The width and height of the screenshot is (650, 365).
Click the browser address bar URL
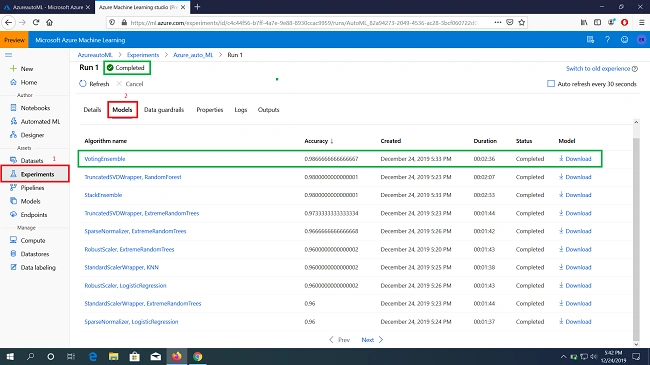(x=304, y=22)
